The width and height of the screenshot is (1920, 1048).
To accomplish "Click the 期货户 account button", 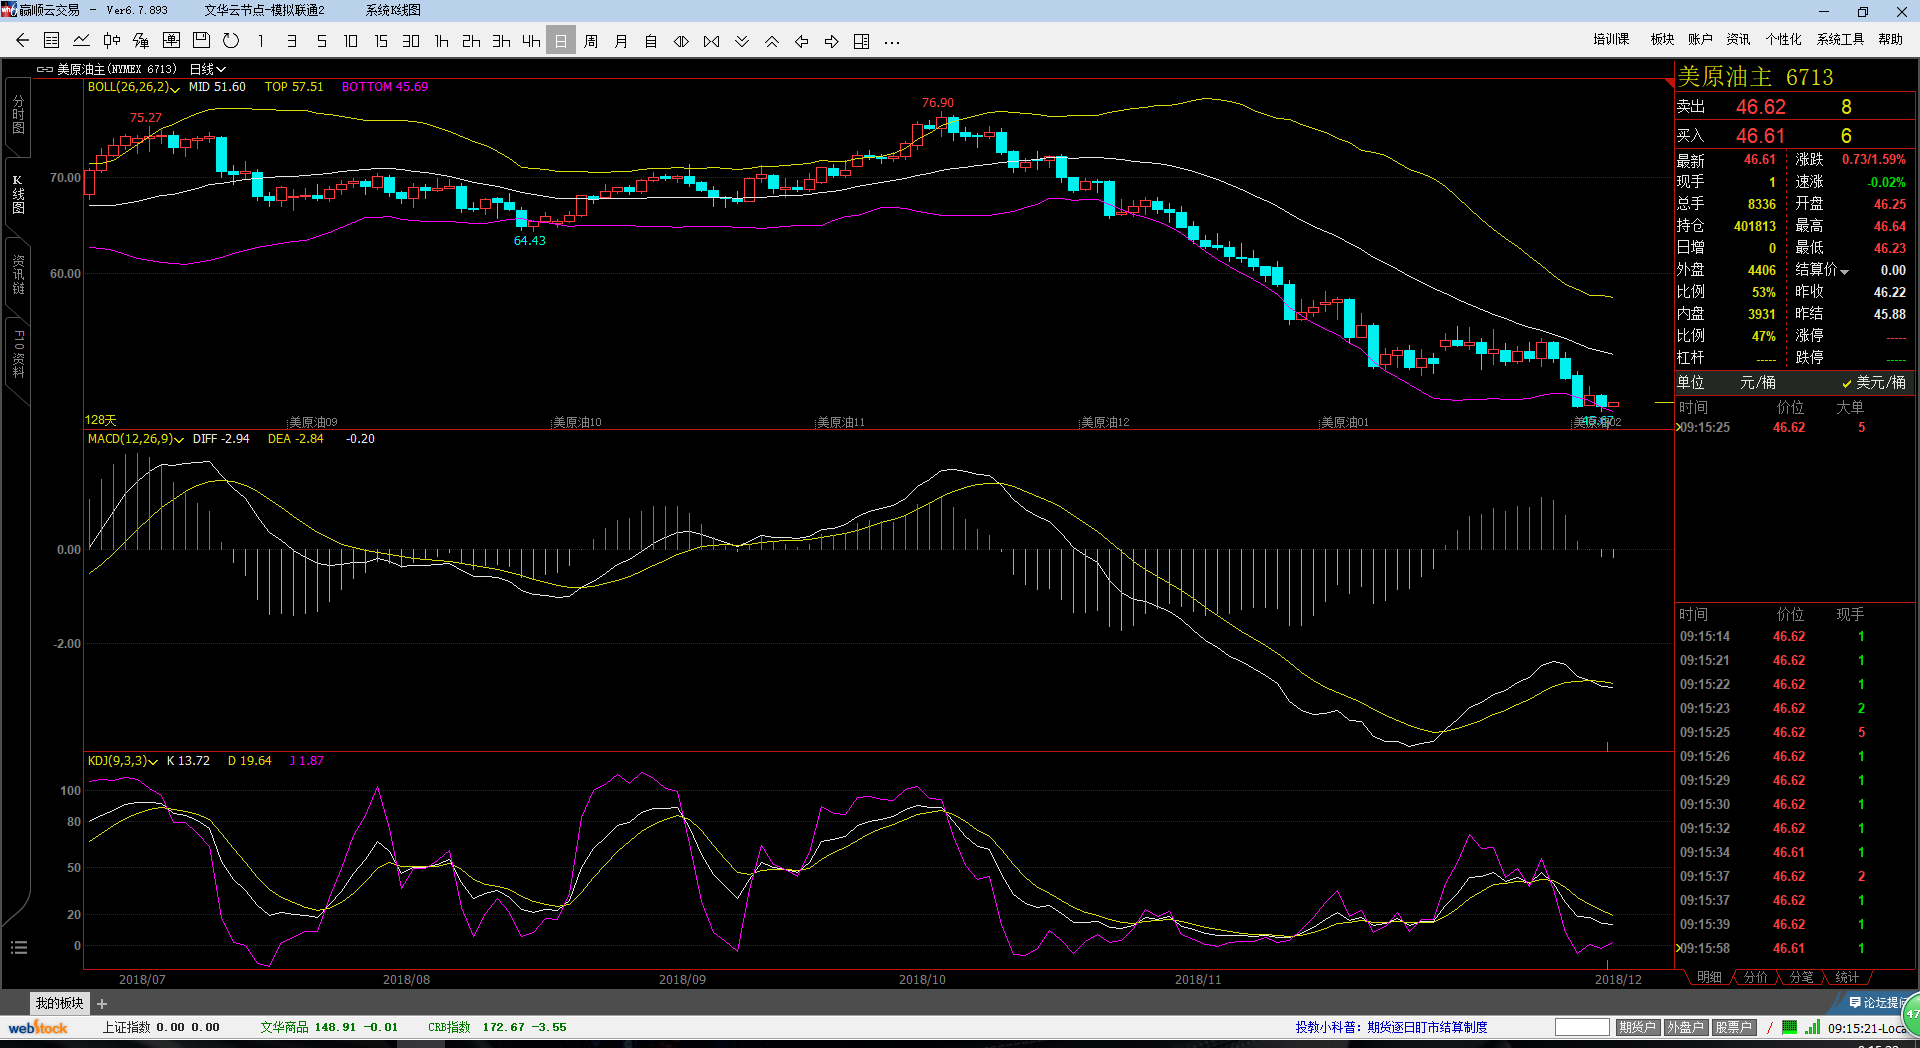I will [1637, 1027].
